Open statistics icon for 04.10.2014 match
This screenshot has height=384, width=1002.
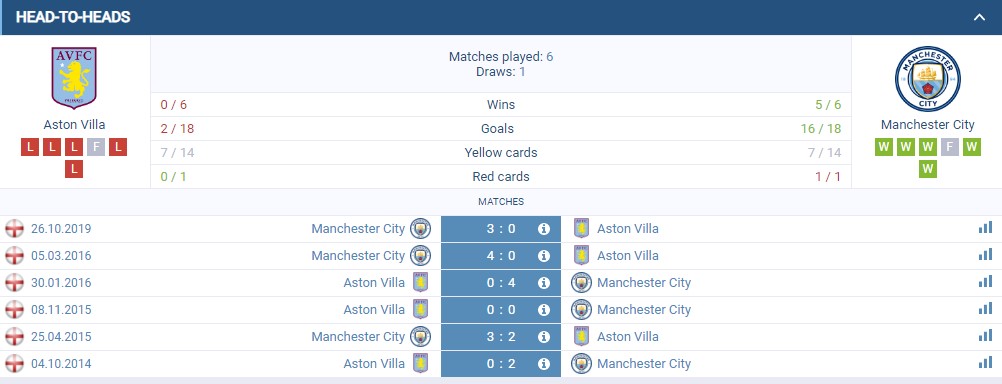(x=985, y=363)
